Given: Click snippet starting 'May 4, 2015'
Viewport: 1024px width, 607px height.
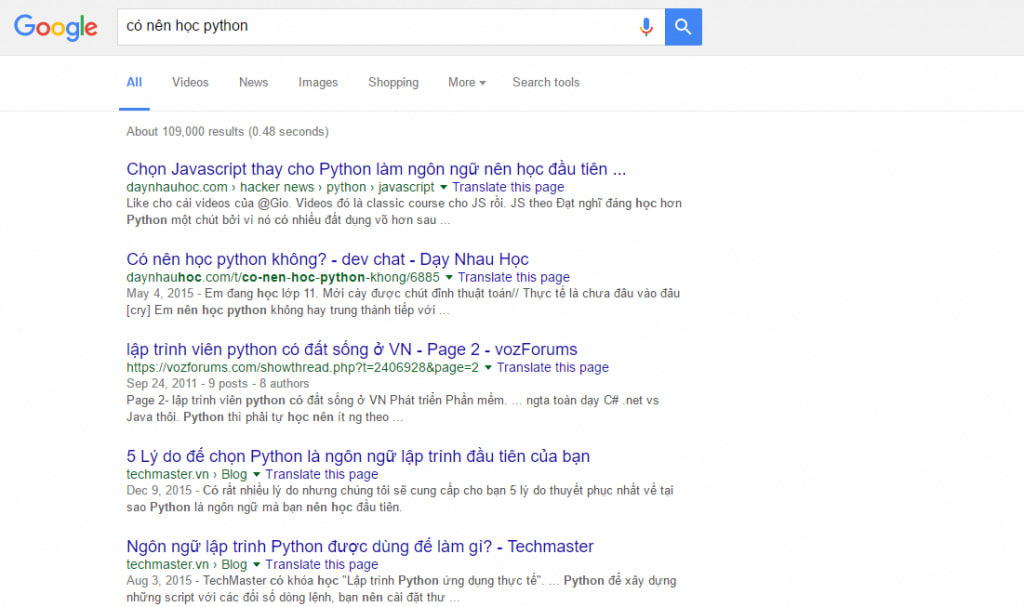Looking at the screenshot, I should (403, 302).
